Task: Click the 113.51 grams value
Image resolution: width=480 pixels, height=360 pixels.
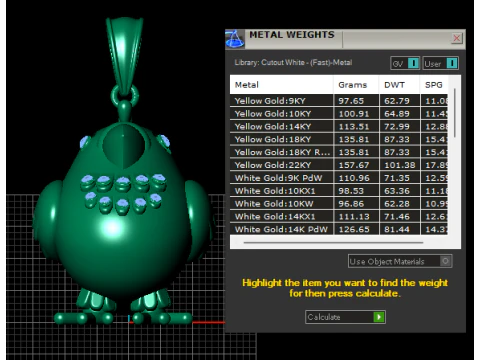Action: point(354,126)
